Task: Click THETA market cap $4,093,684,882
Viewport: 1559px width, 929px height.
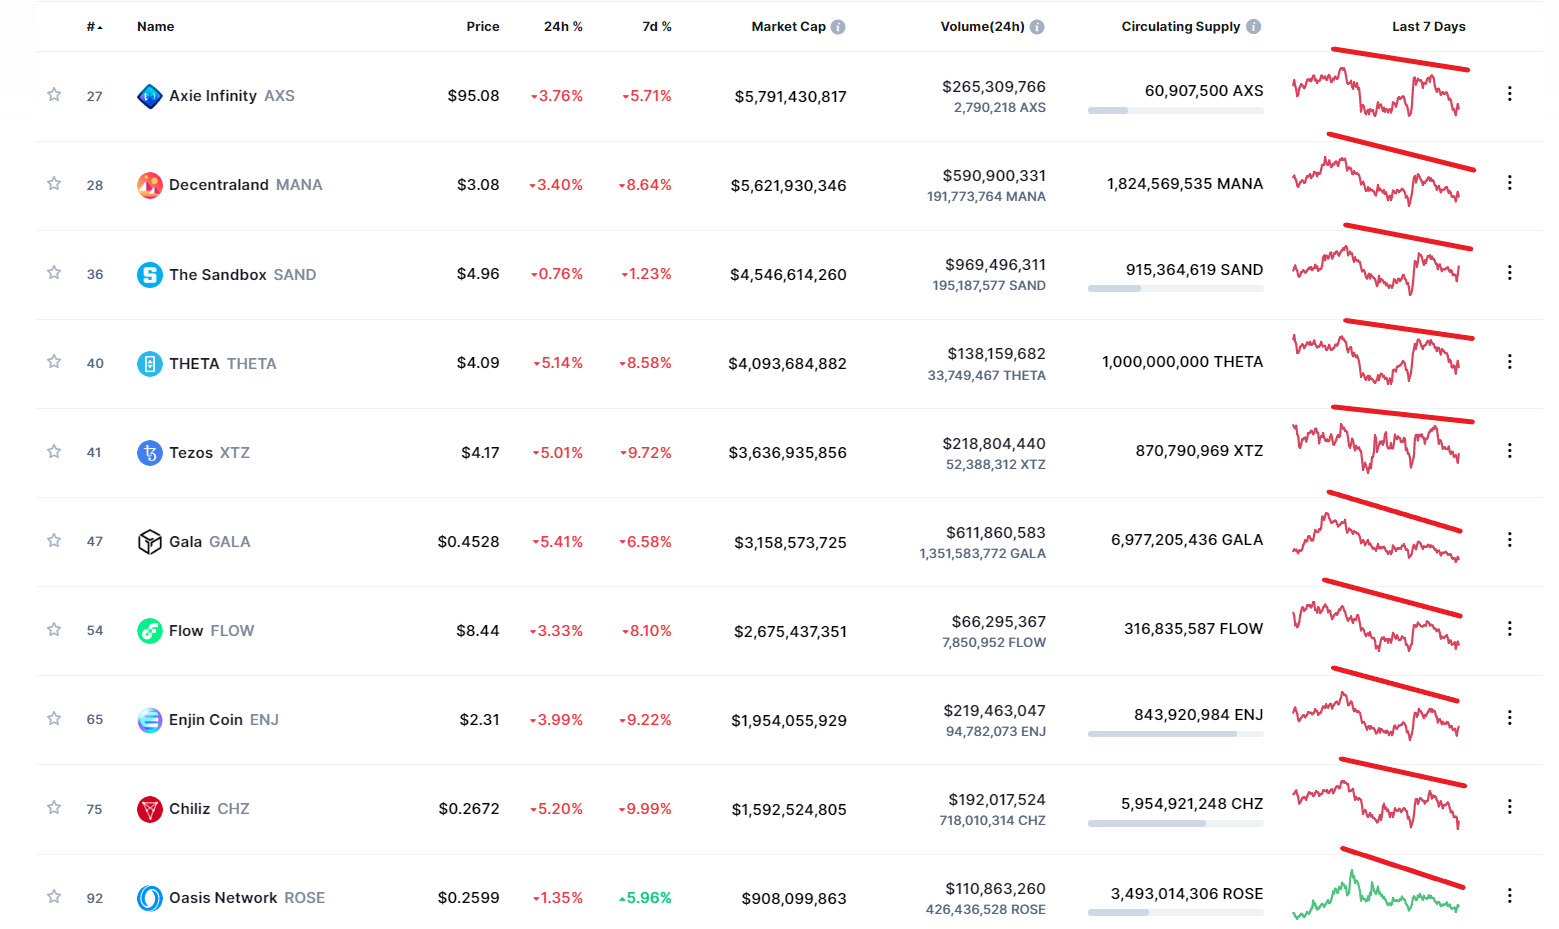Action: point(787,364)
